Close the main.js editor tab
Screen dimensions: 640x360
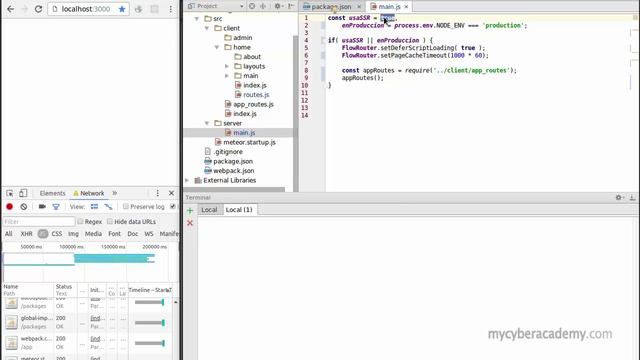[x=406, y=7]
